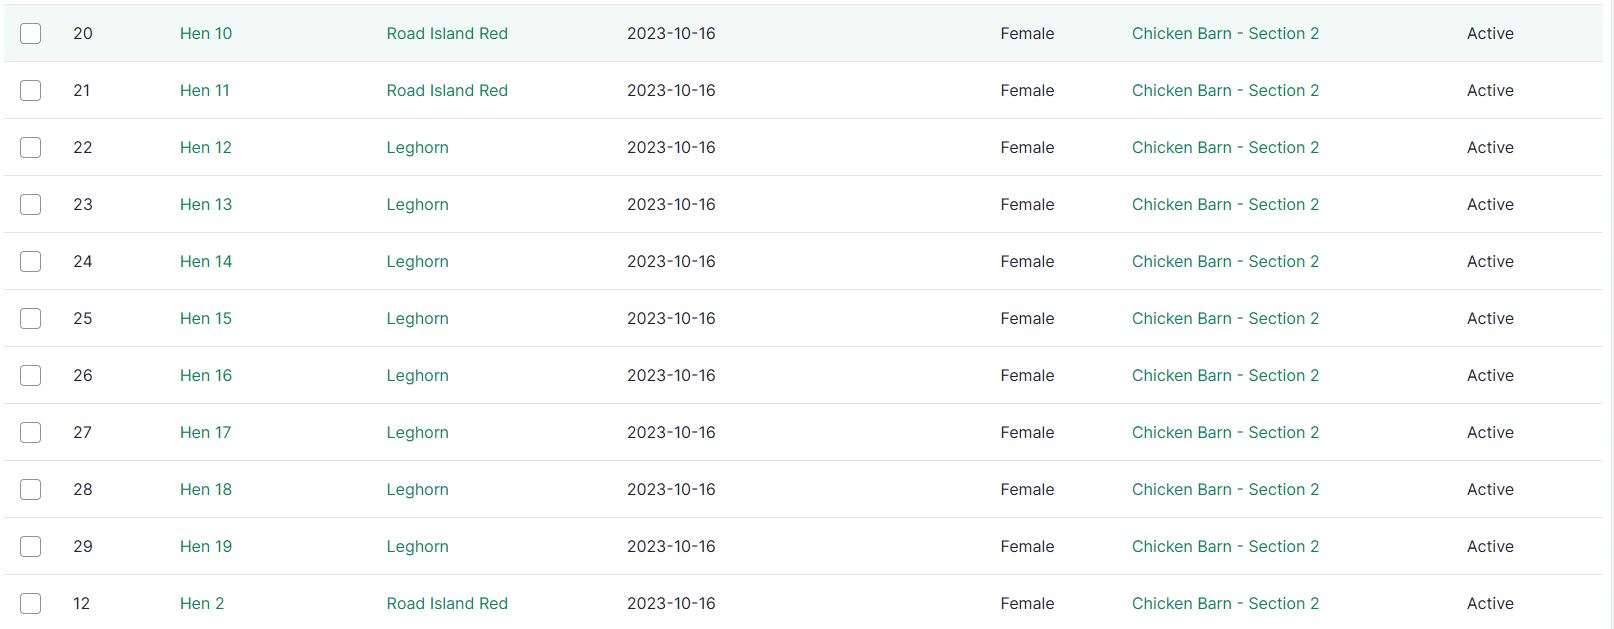This screenshot has width=1614, height=629.
Task: Open the Hen 12 record
Action: click(206, 147)
